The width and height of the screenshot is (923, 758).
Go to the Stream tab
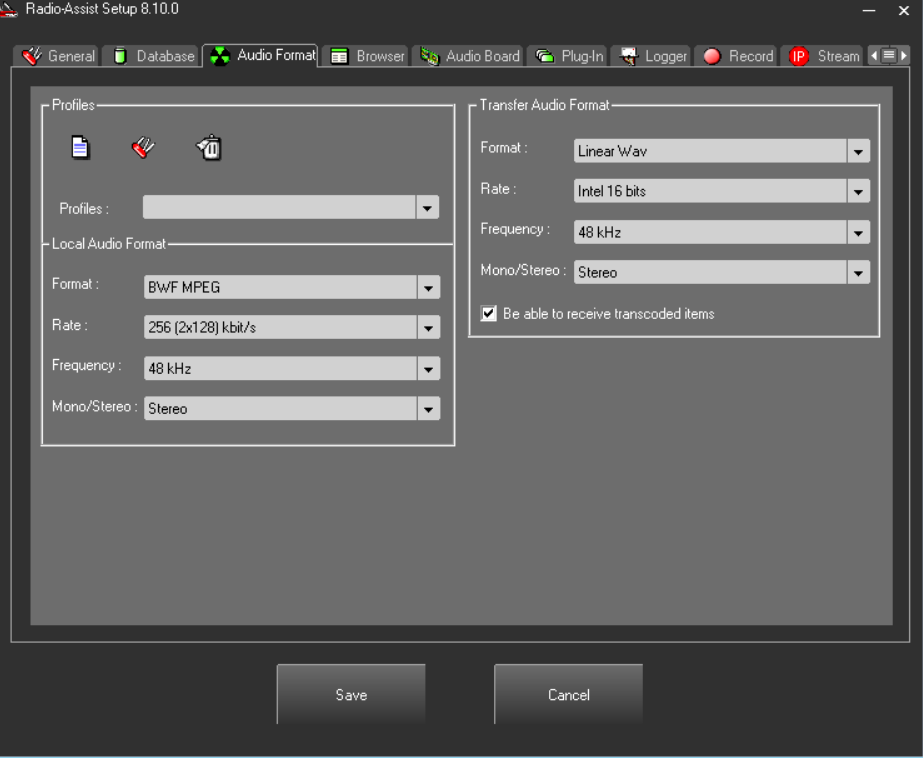point(825,56)
